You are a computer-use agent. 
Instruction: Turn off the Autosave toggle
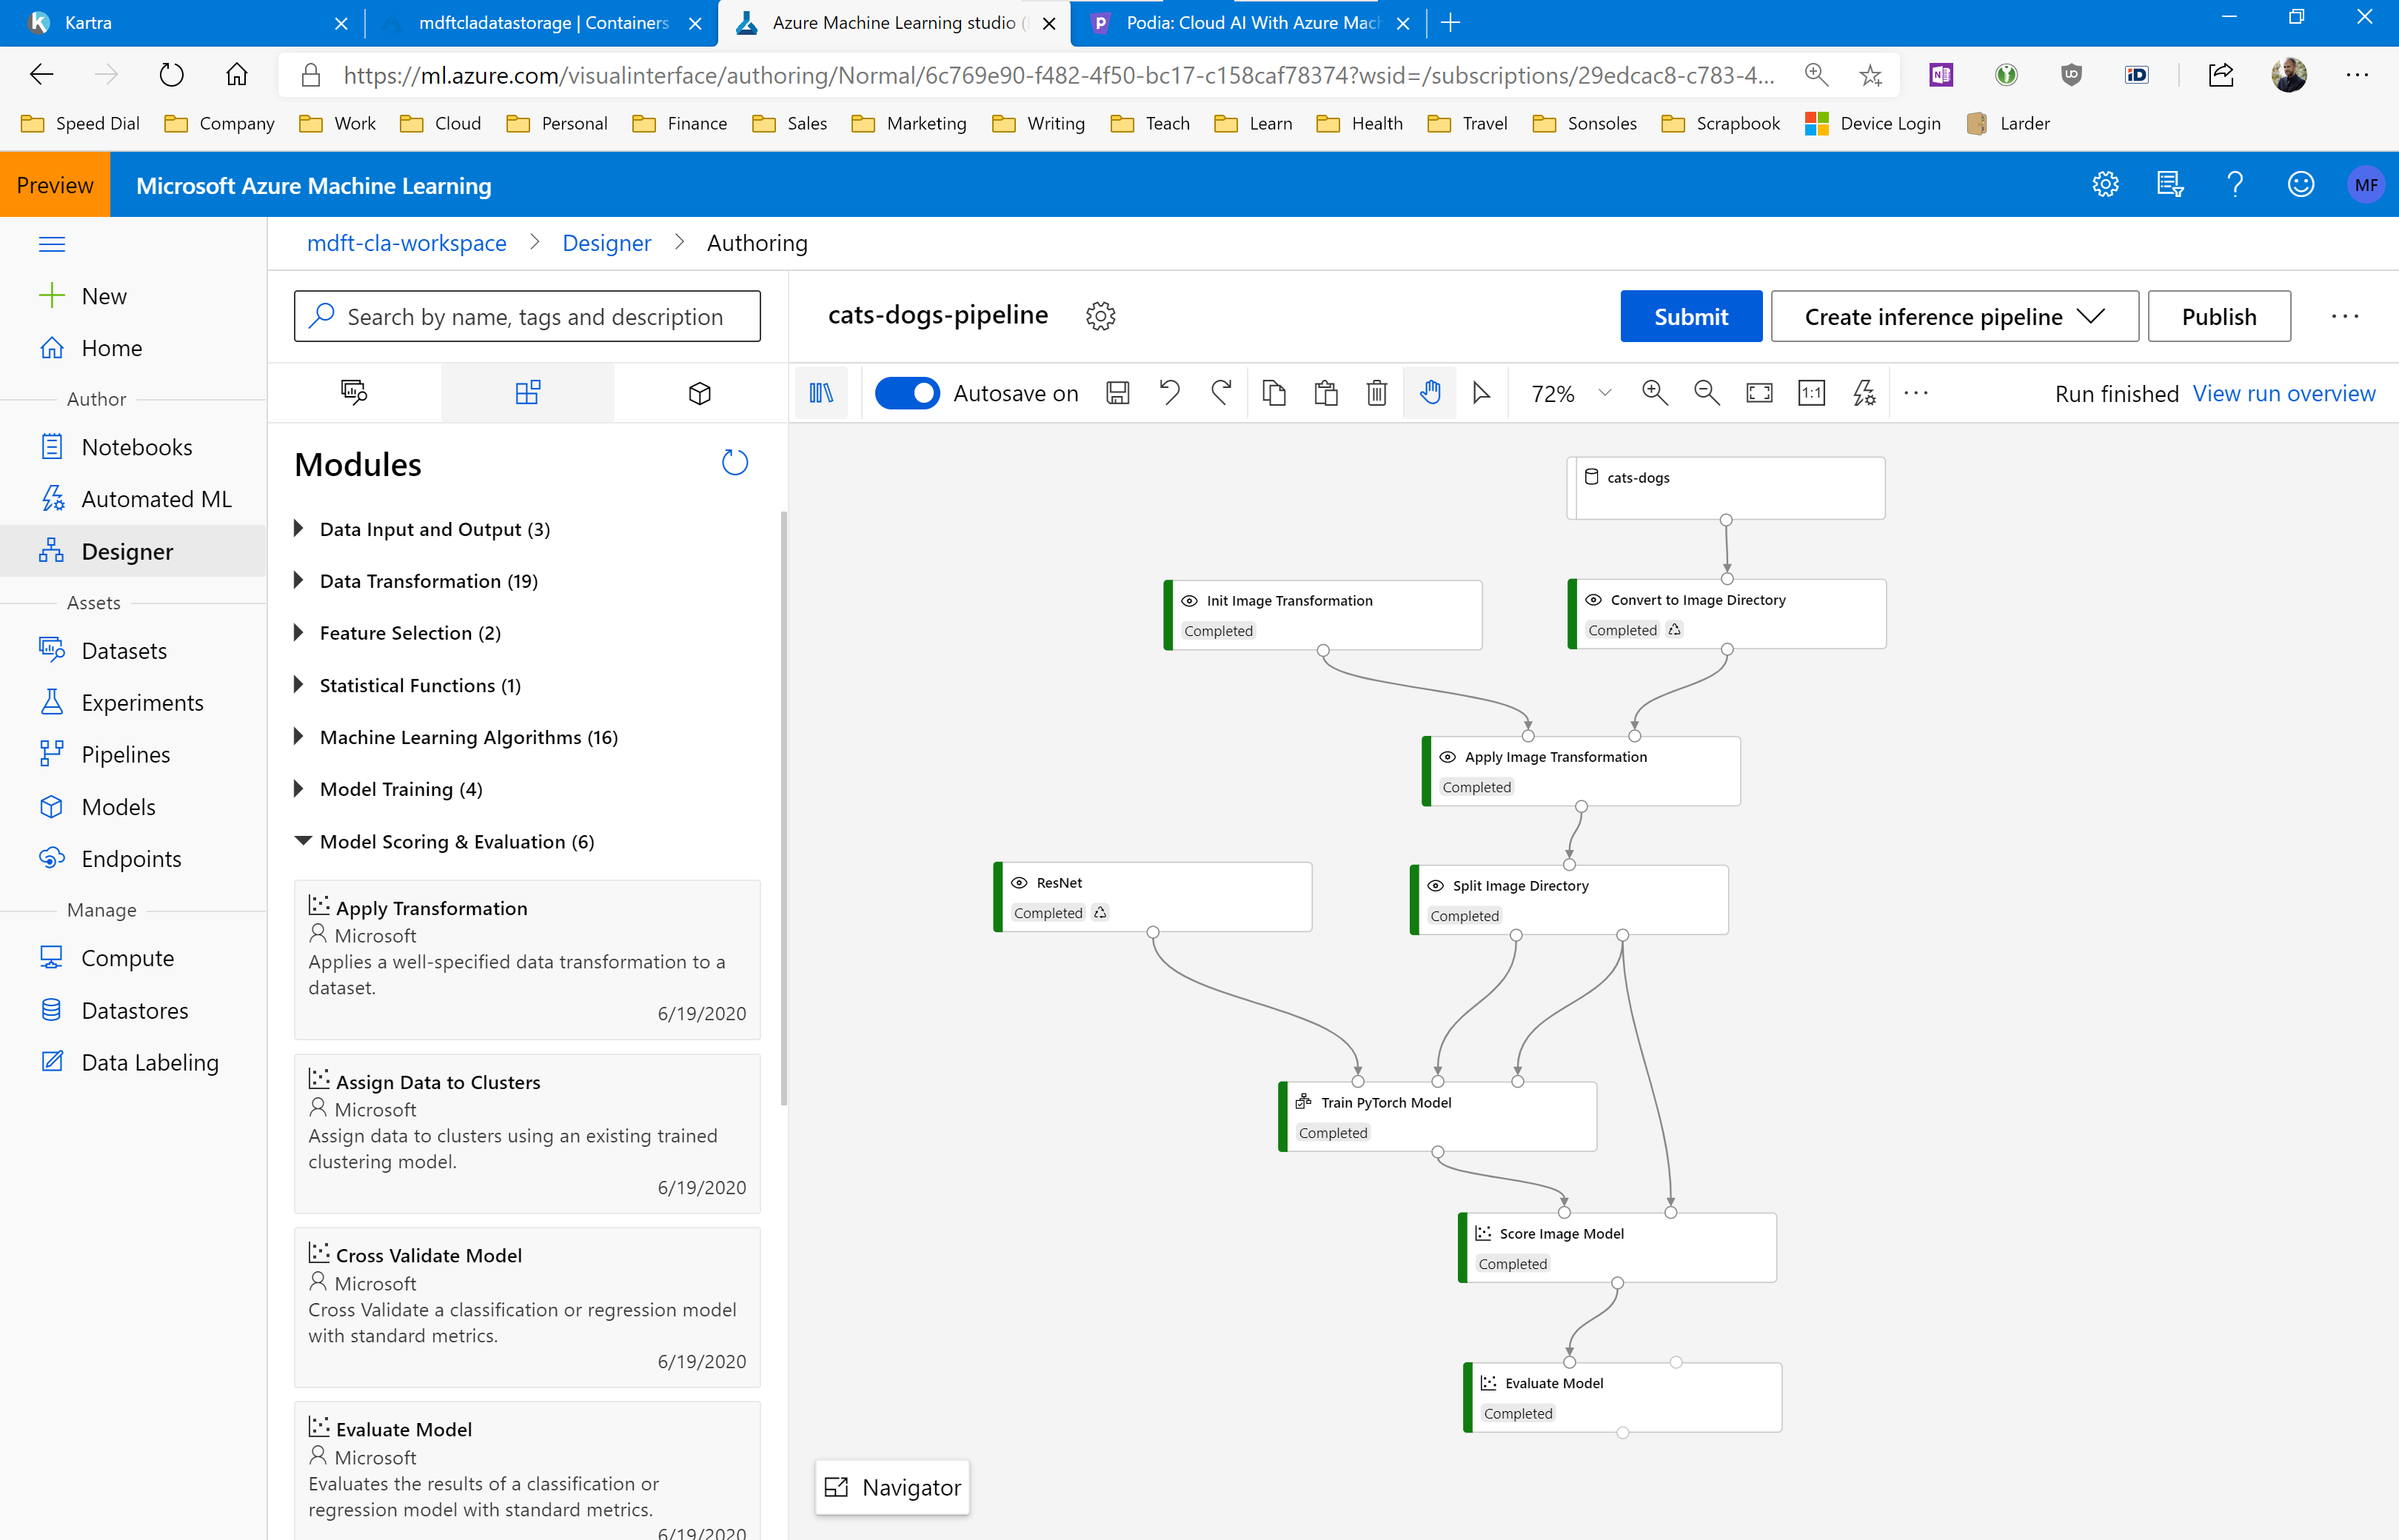907,393
